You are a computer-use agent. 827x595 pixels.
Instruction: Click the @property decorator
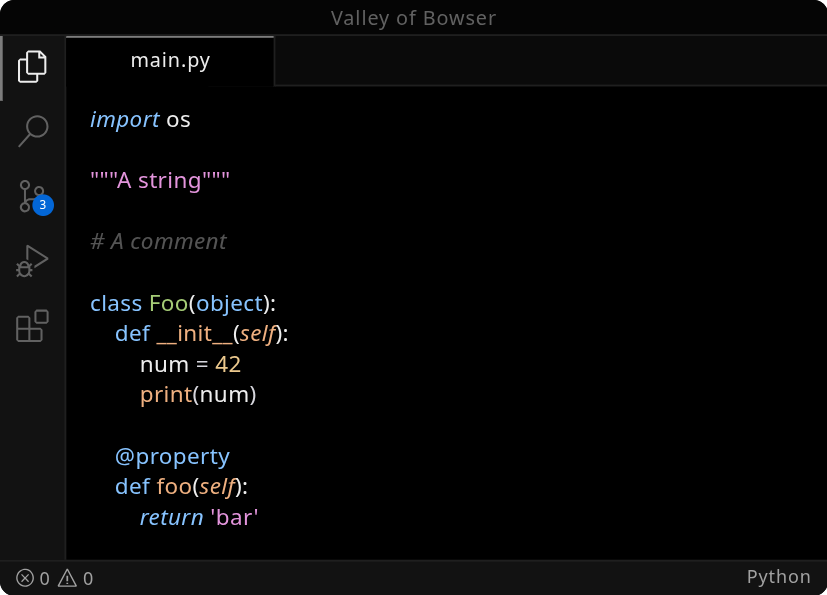point(172,456)
